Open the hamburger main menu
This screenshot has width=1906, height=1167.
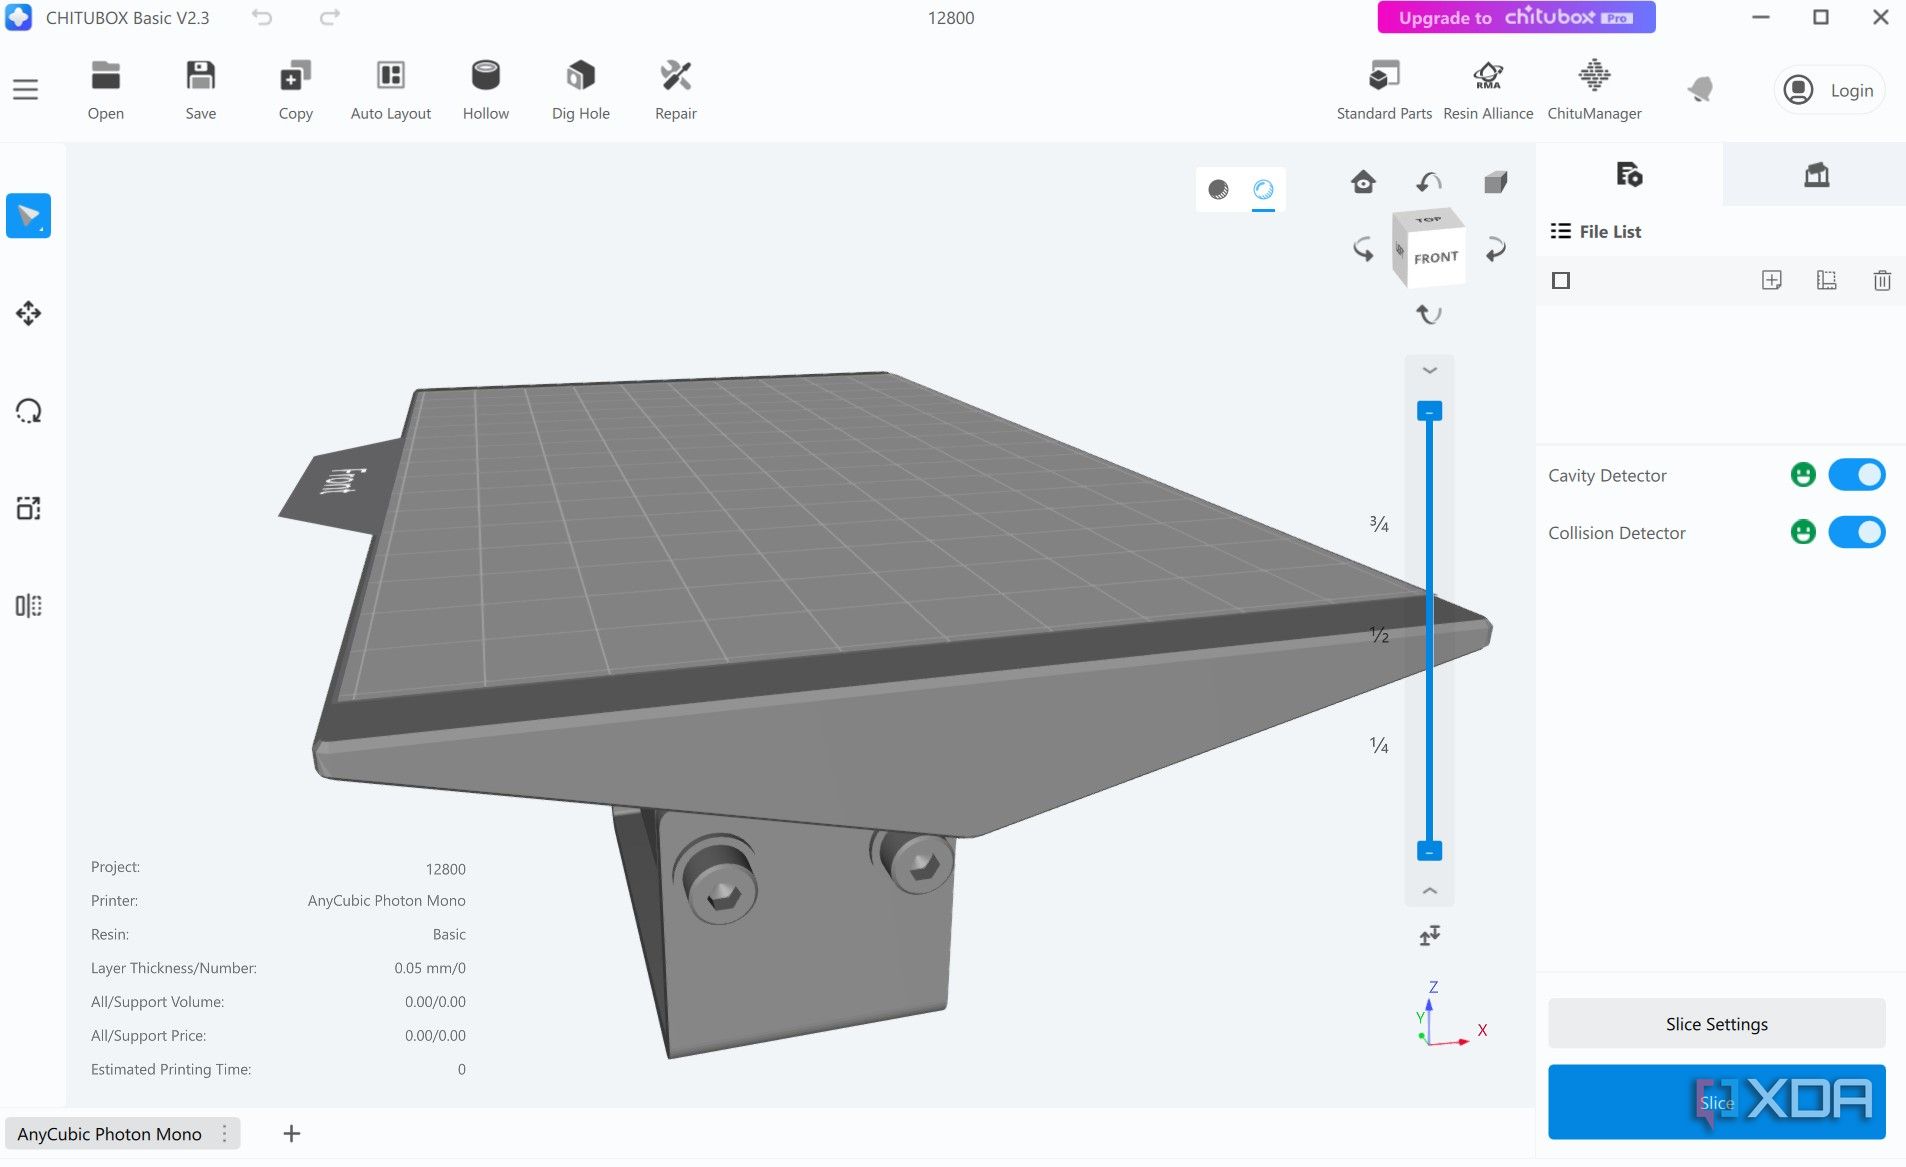[x=26, y=90]
